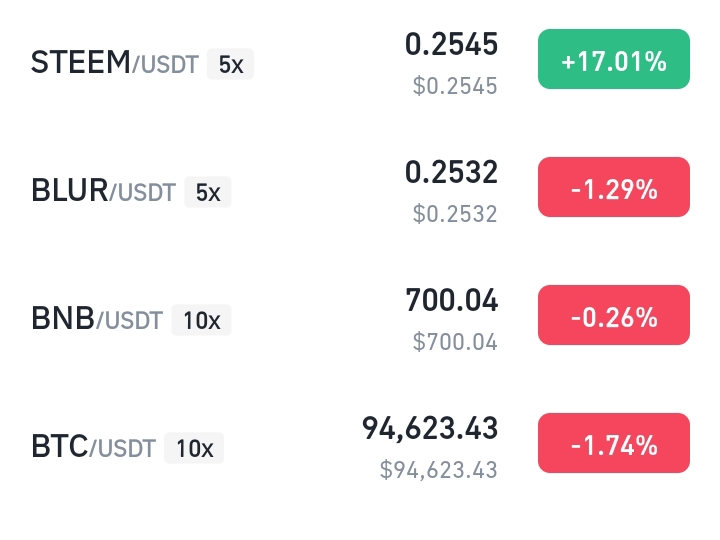Tap the red -1.74% change badge
This screenshot has width=720, height=540.
[x=613, y=443]
